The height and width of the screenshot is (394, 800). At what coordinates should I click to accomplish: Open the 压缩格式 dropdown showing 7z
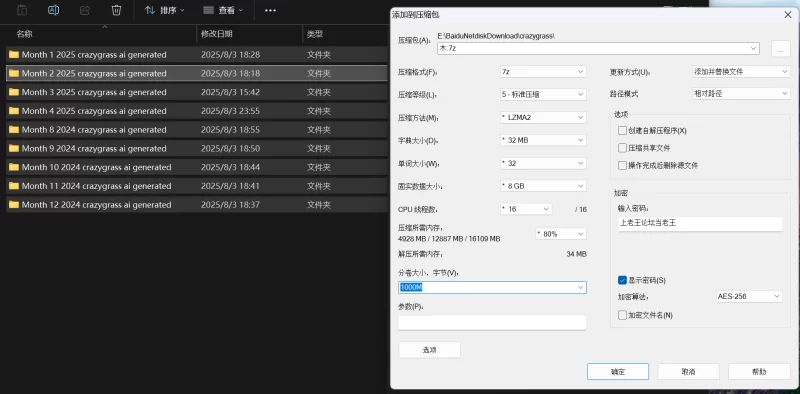(x=543, y=72)
